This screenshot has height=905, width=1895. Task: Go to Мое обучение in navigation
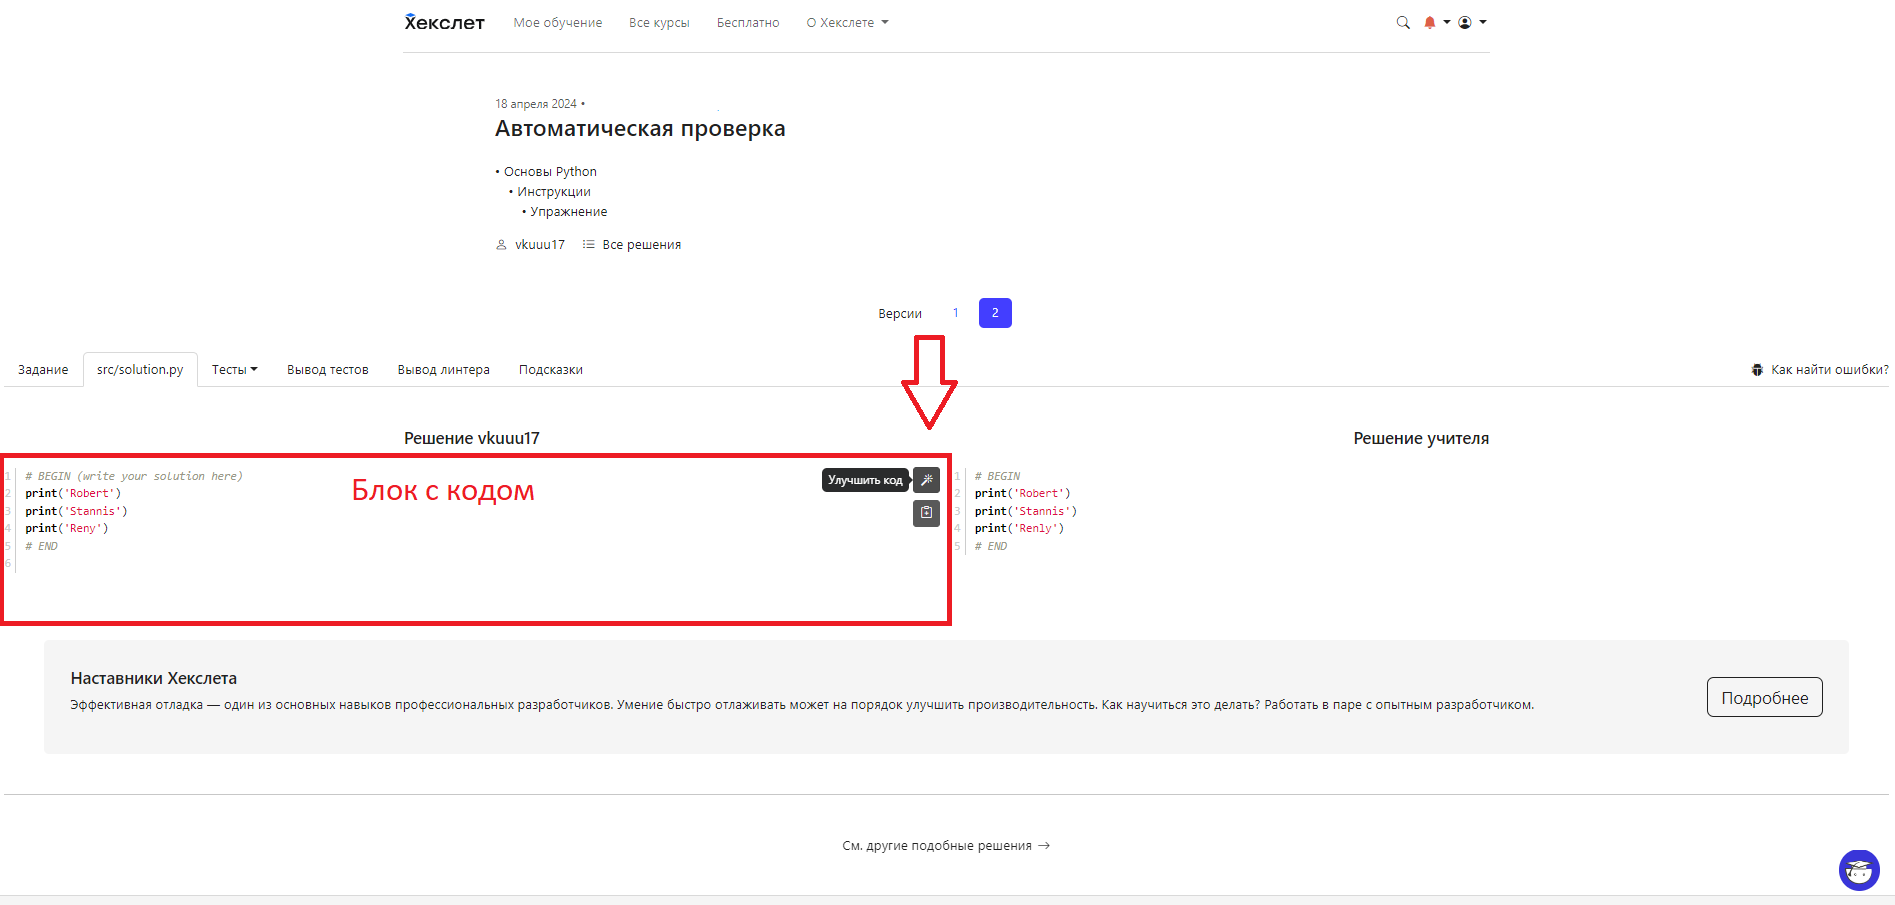tap(557, 23)
